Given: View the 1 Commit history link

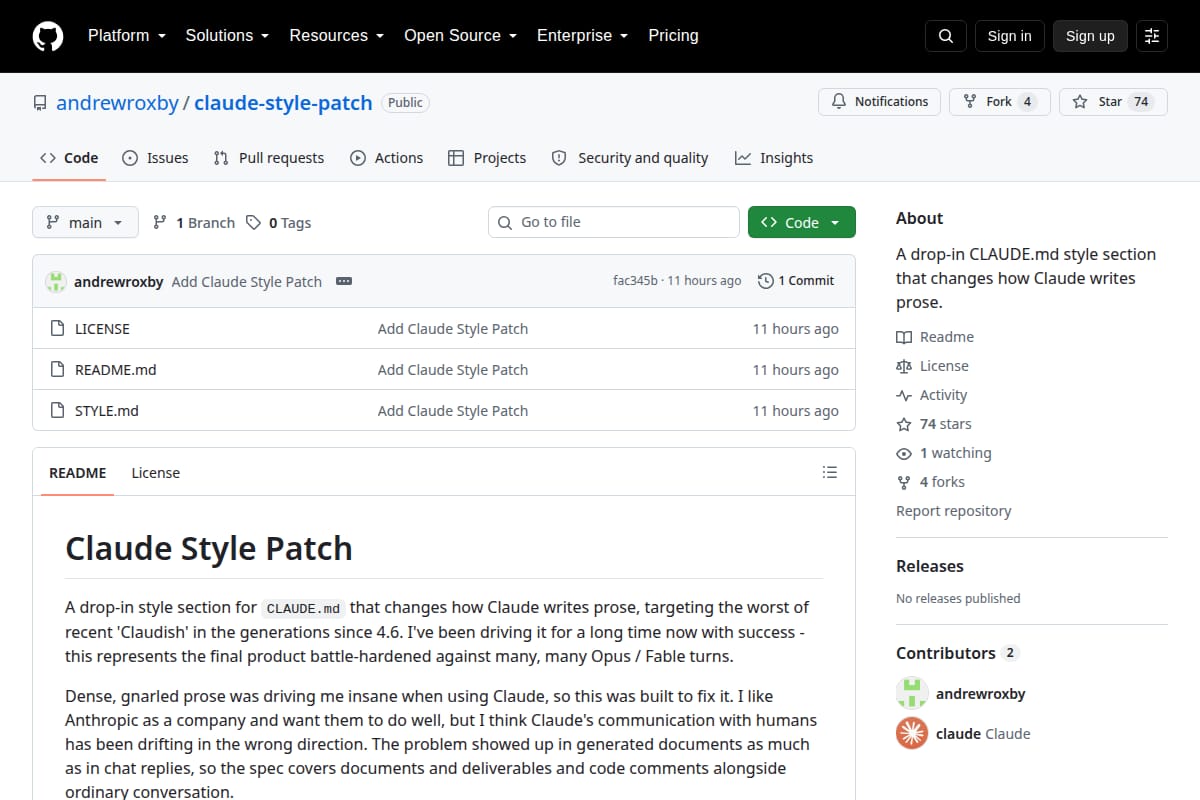Looking at the screenshot, I should 796,281.
